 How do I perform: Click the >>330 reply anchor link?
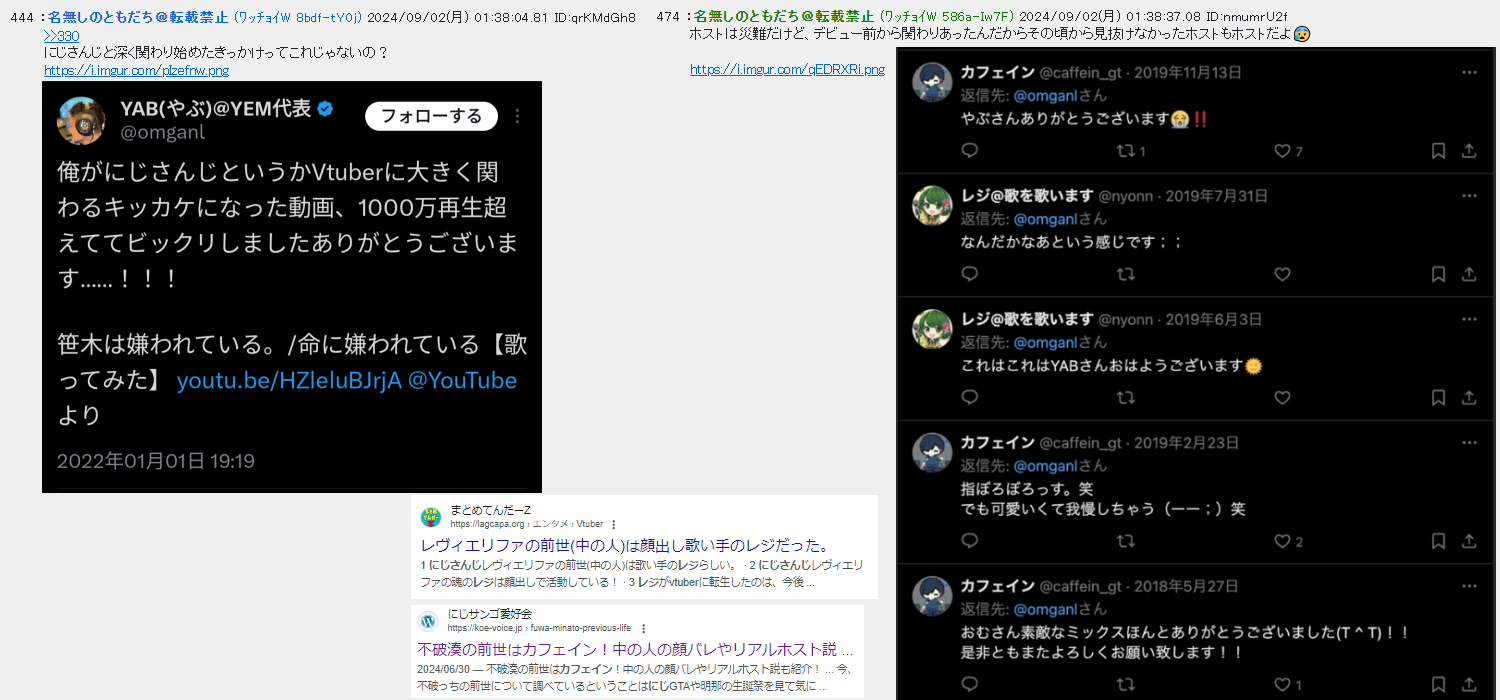coord(62,36)
